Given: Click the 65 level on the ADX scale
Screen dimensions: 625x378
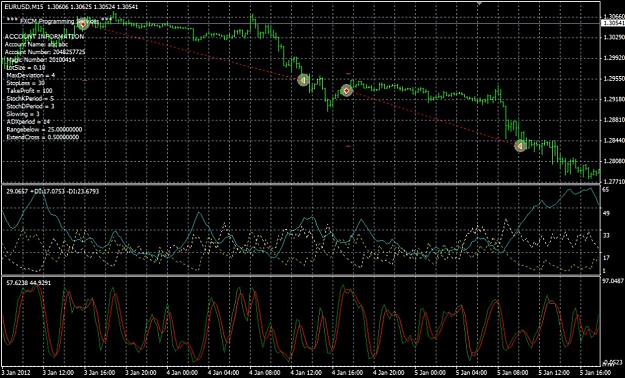Looking at the screenshot, I should [606, 191].
